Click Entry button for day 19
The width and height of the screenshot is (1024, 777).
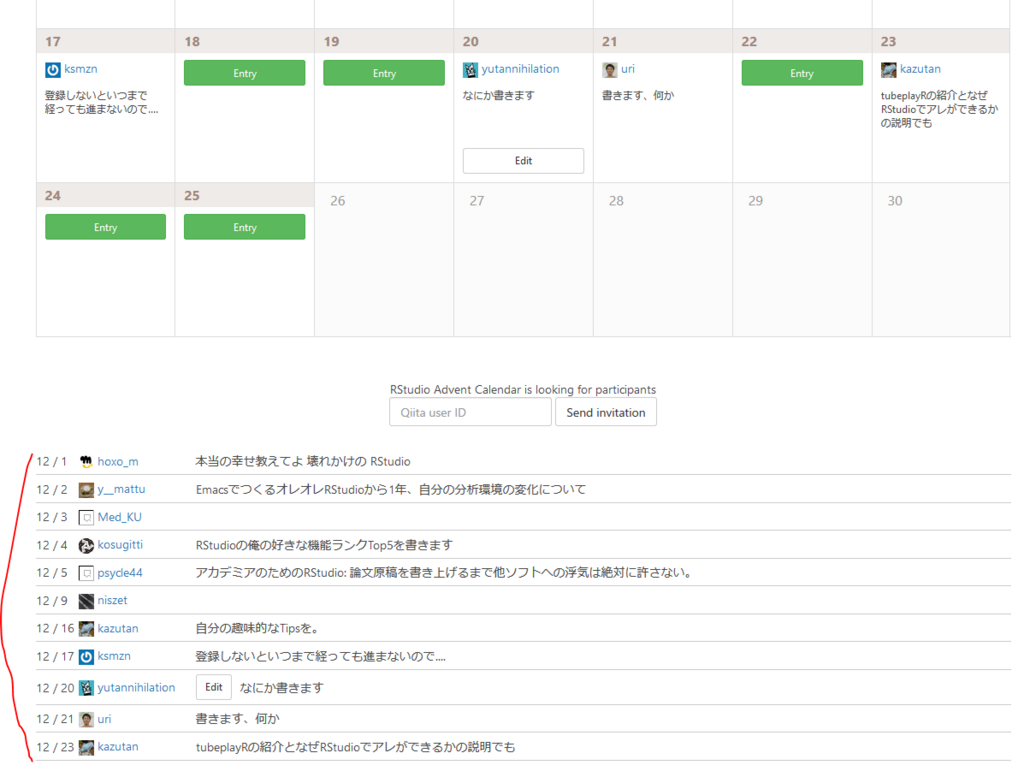[x=384, y=73]
